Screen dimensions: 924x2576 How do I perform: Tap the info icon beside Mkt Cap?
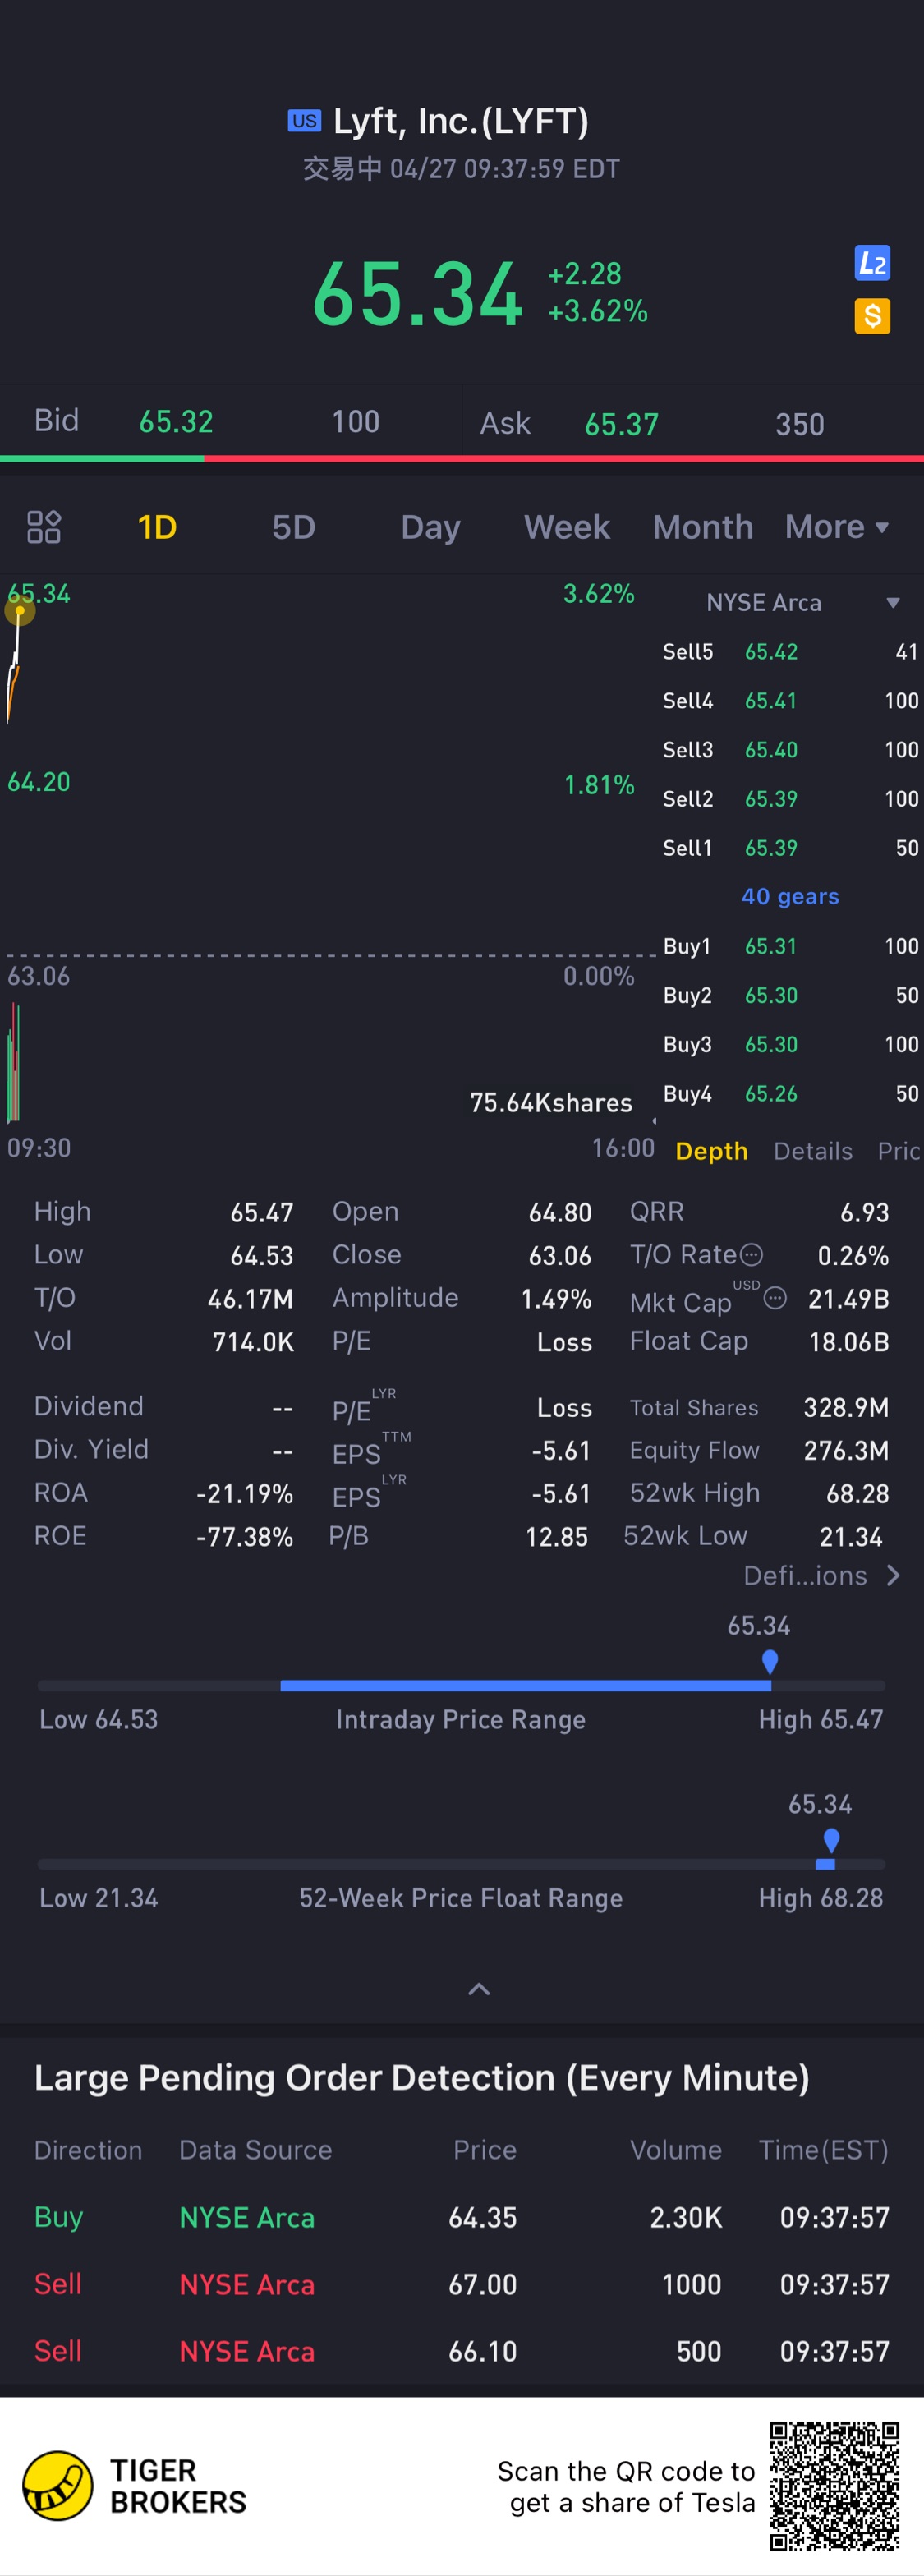point(775,1298)
